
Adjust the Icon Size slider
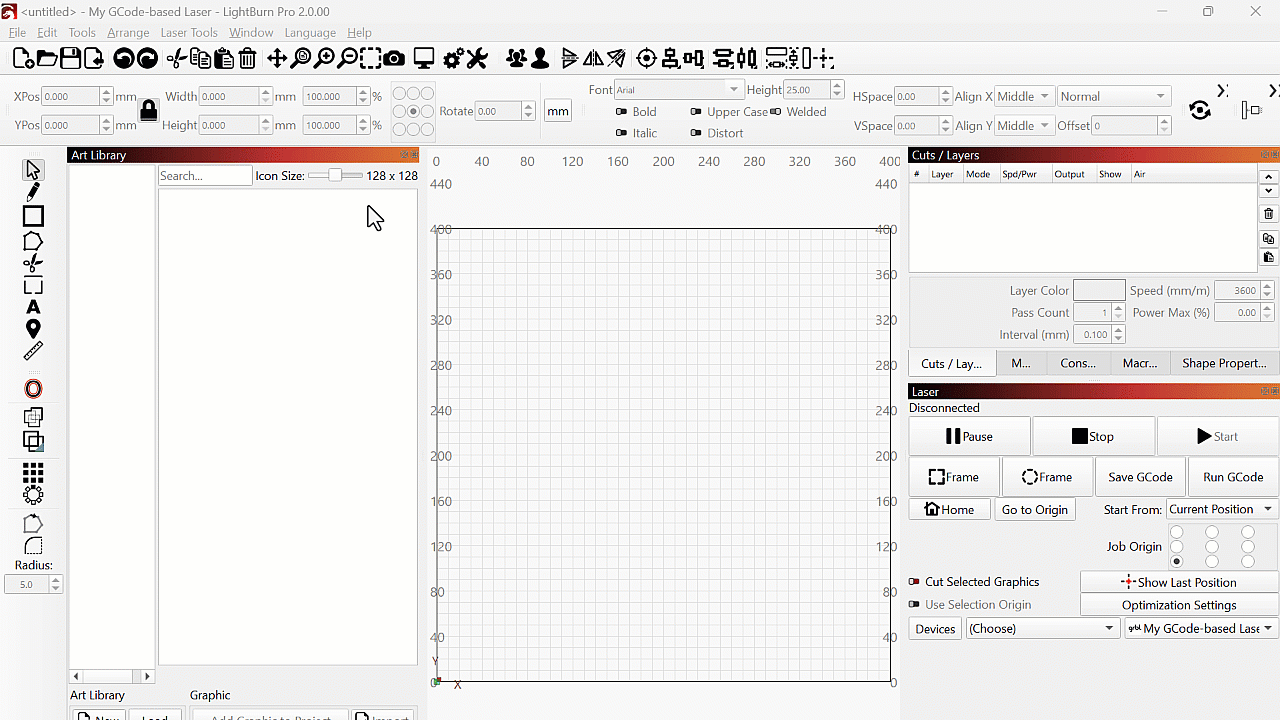pyautogui.click(x=335, y=176)
